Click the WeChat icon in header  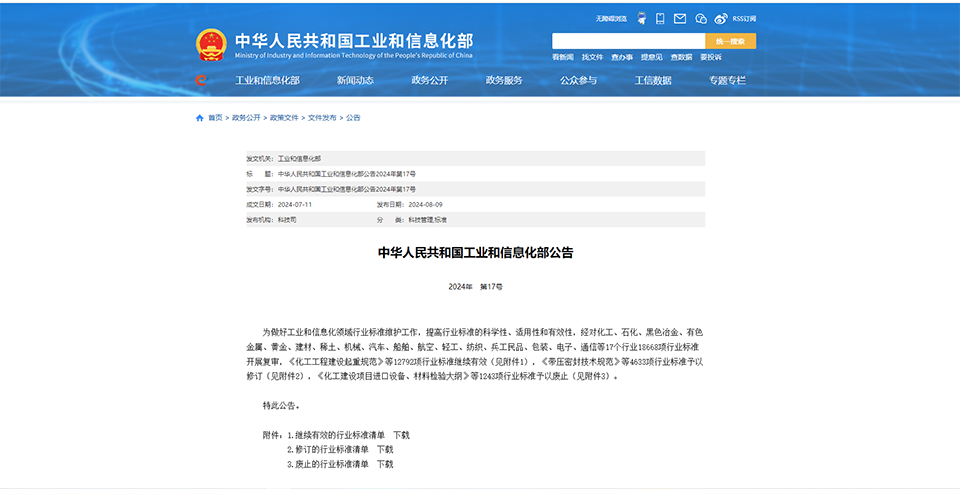[x=701, y=18]
